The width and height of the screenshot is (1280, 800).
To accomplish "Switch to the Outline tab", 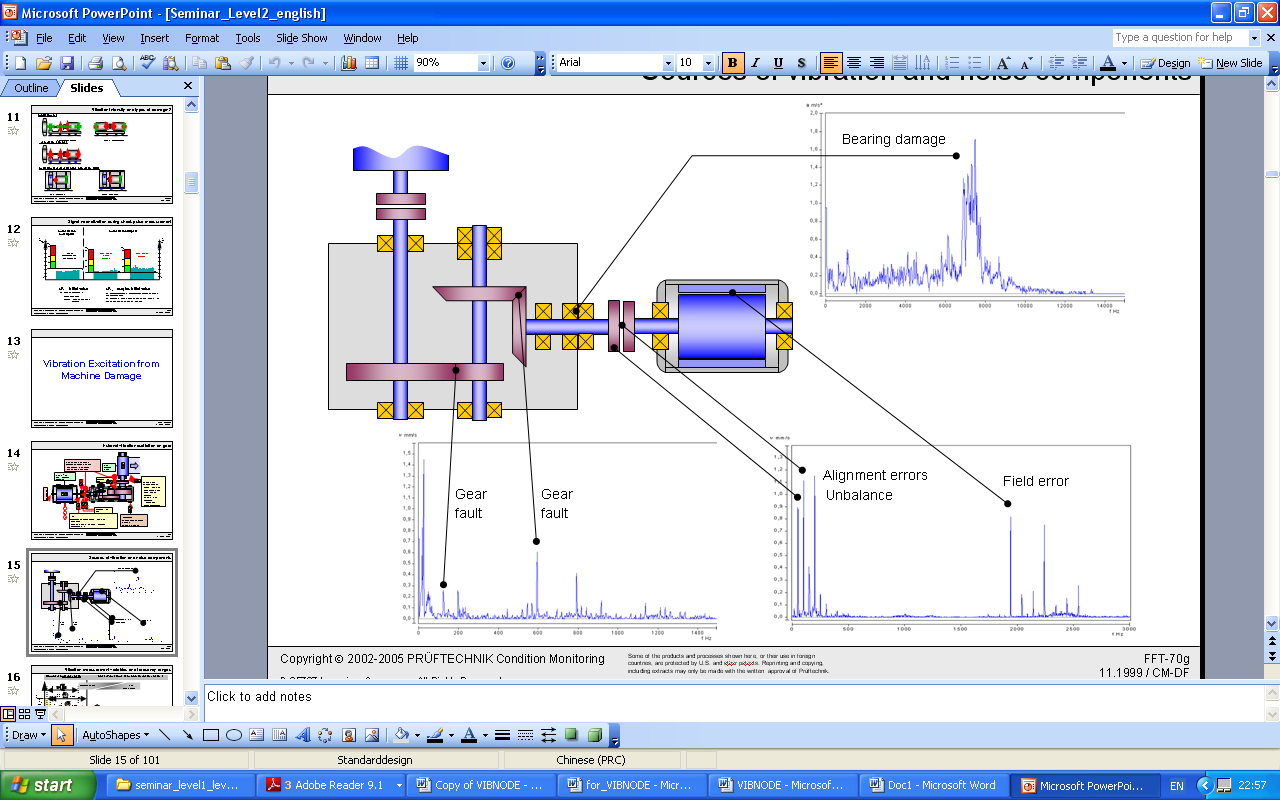I will tap(31, 88).
